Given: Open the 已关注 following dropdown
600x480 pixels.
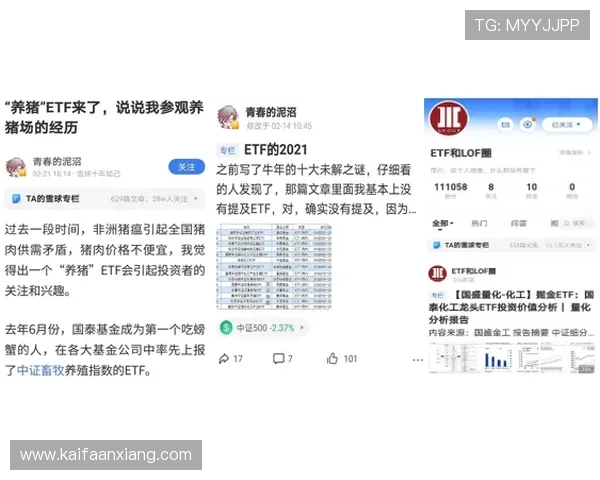Looking at the screenshot, I should click(566, 125).
